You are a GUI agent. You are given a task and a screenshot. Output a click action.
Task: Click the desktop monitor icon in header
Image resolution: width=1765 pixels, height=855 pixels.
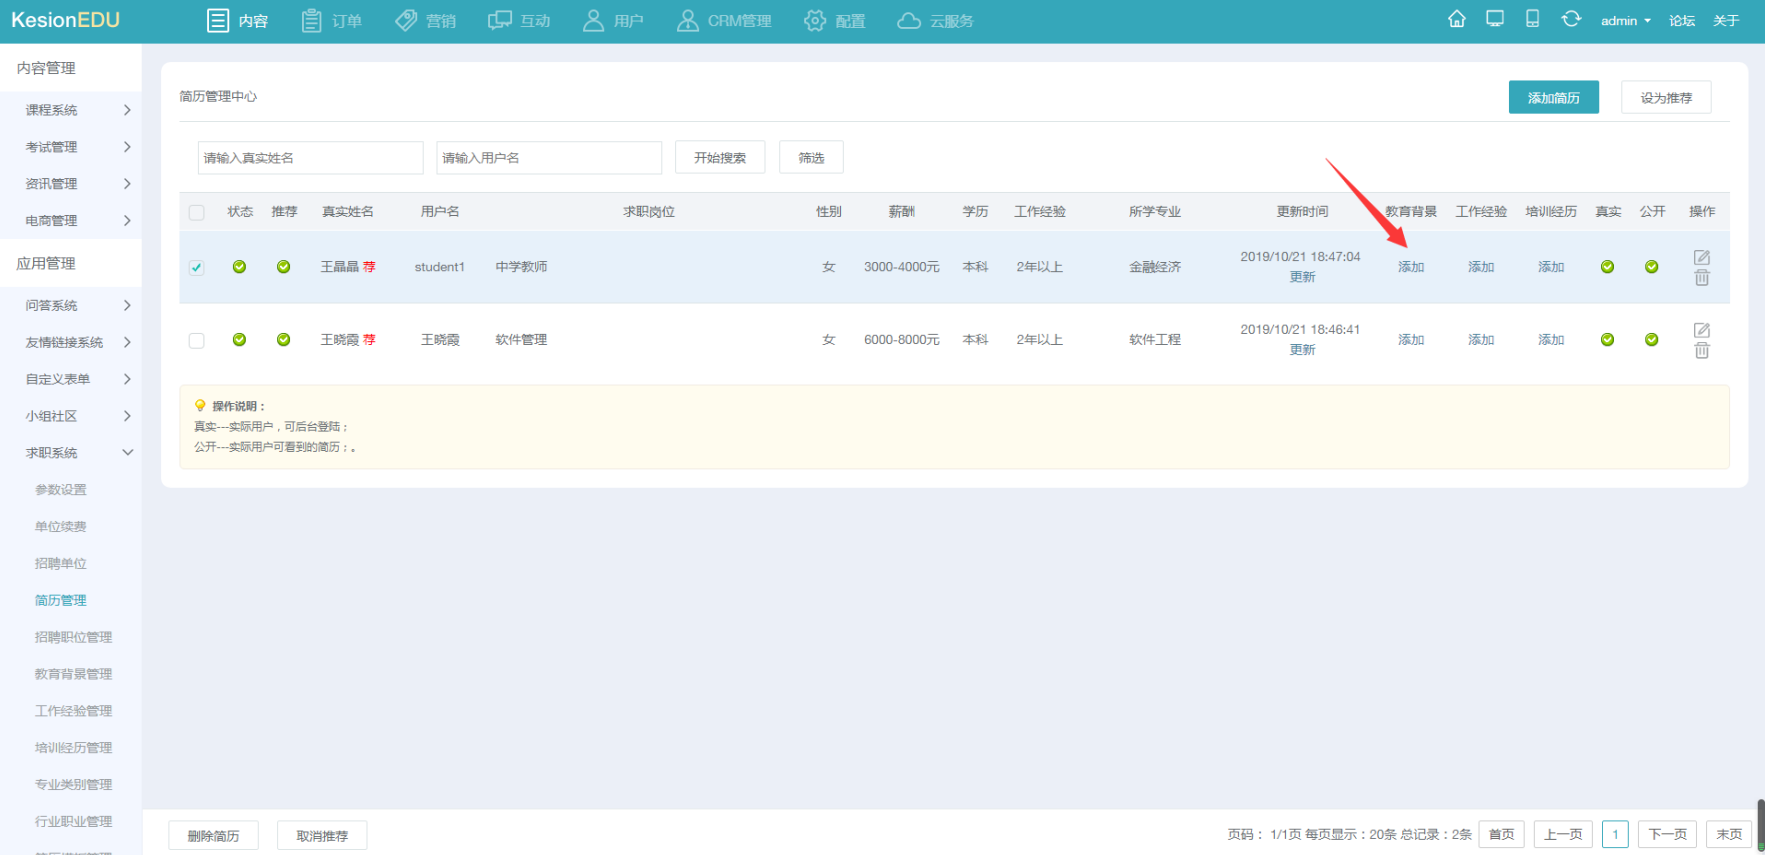[x=1494, y=19]
